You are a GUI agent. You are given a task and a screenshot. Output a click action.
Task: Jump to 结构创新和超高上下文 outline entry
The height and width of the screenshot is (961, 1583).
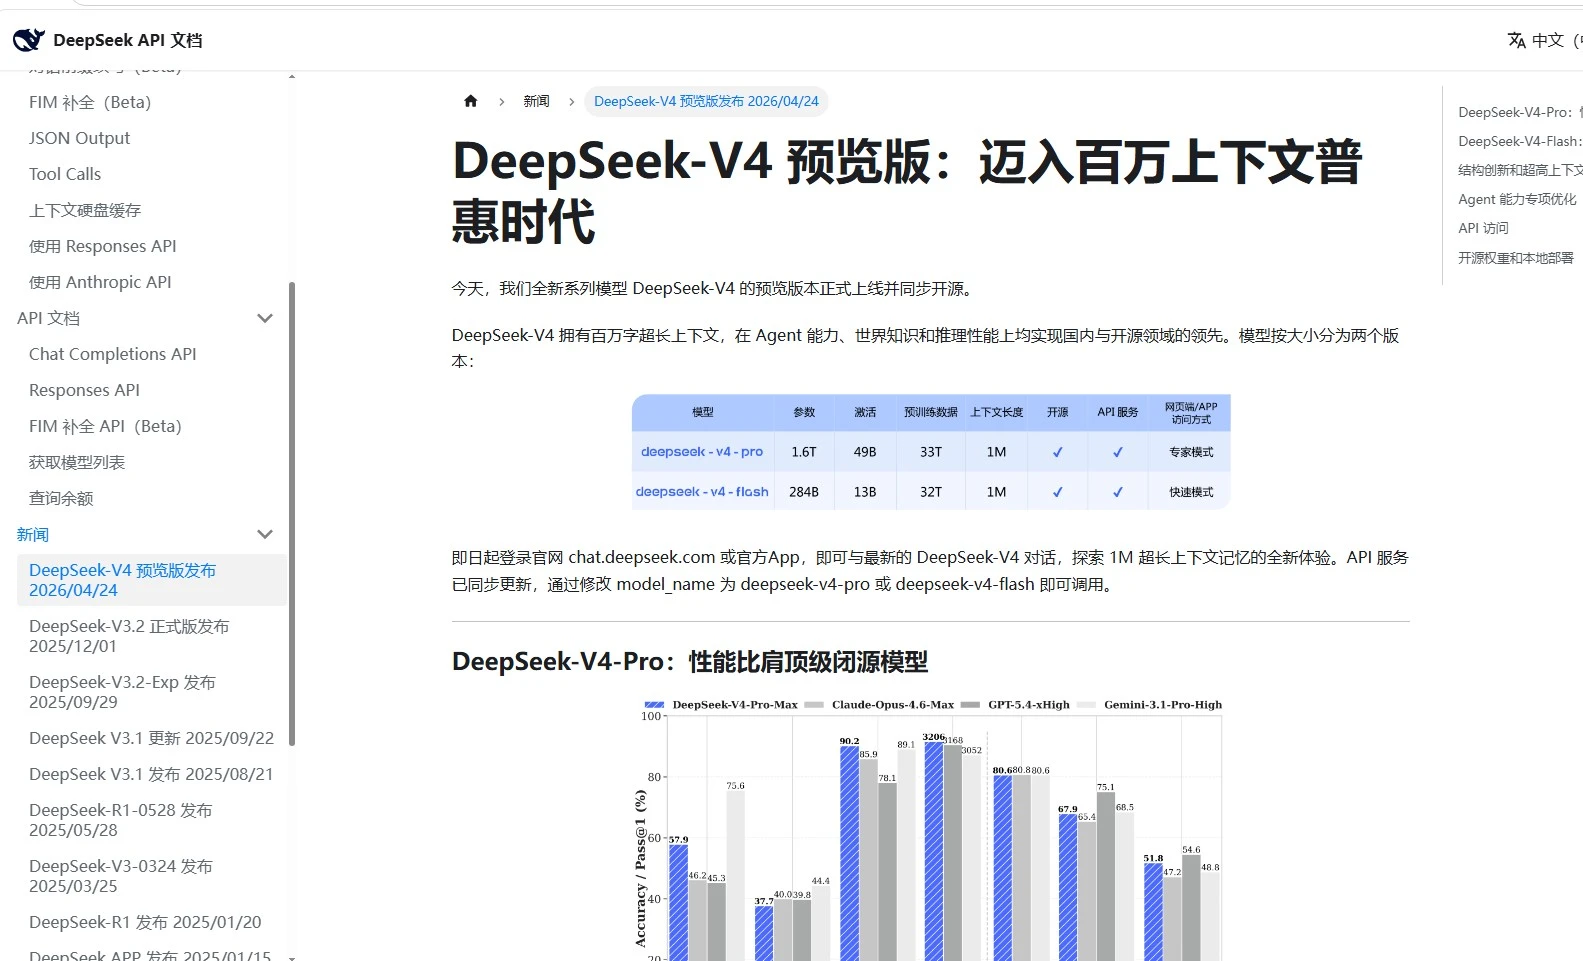click(1520, 170)
